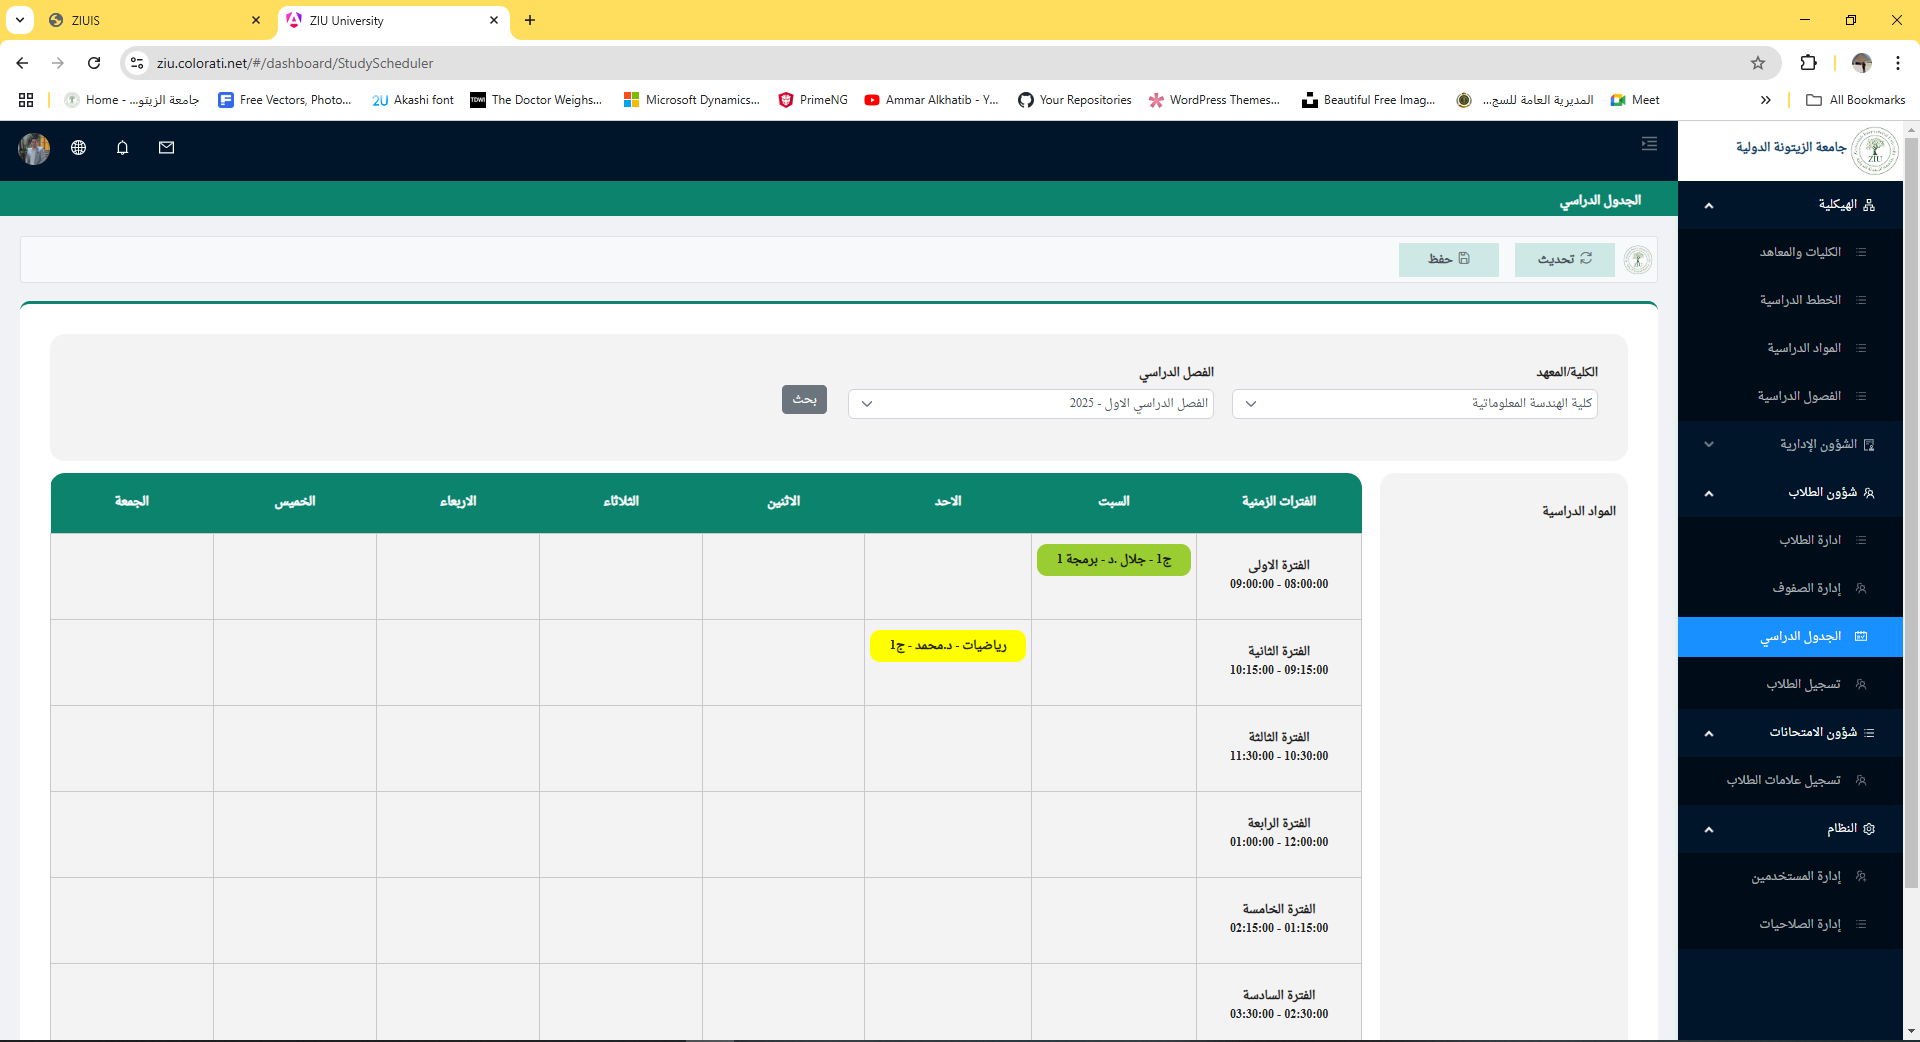
Task: Click المواد الدراسية panel heading
Action: tap(1579, 512)
